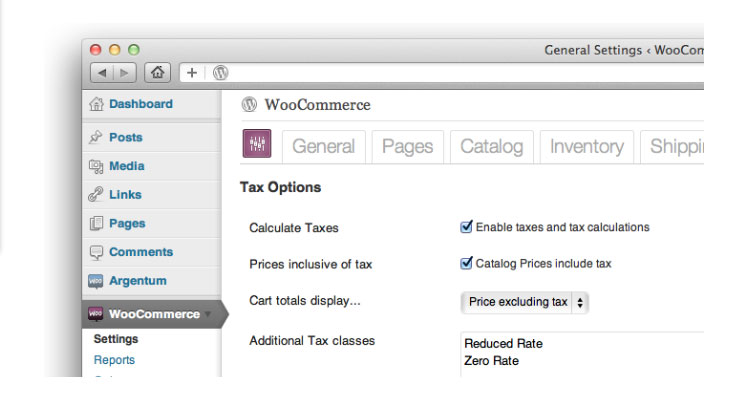Viewport: 737px width, 402px height.
Task: Click the Posts pushpin icon in sidebar
Action: [96, 138]
